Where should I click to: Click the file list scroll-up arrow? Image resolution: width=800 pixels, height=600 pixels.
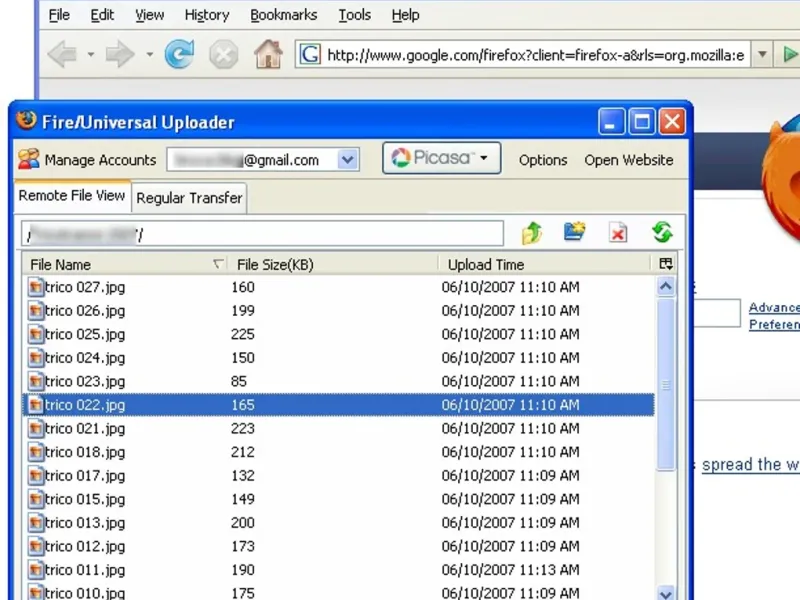pyautogui.click(x=665, y=286)
